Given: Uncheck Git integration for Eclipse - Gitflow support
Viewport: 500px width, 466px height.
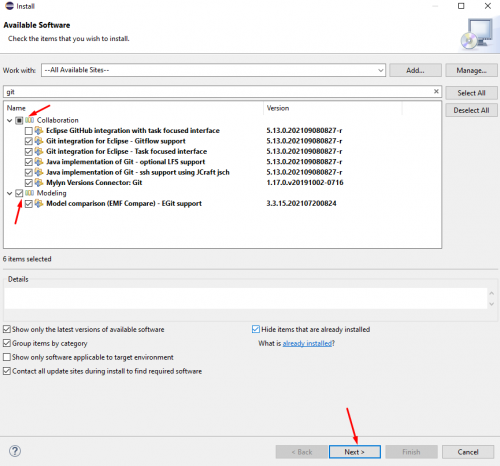Looking at the screenshot, I should [29, 141].
